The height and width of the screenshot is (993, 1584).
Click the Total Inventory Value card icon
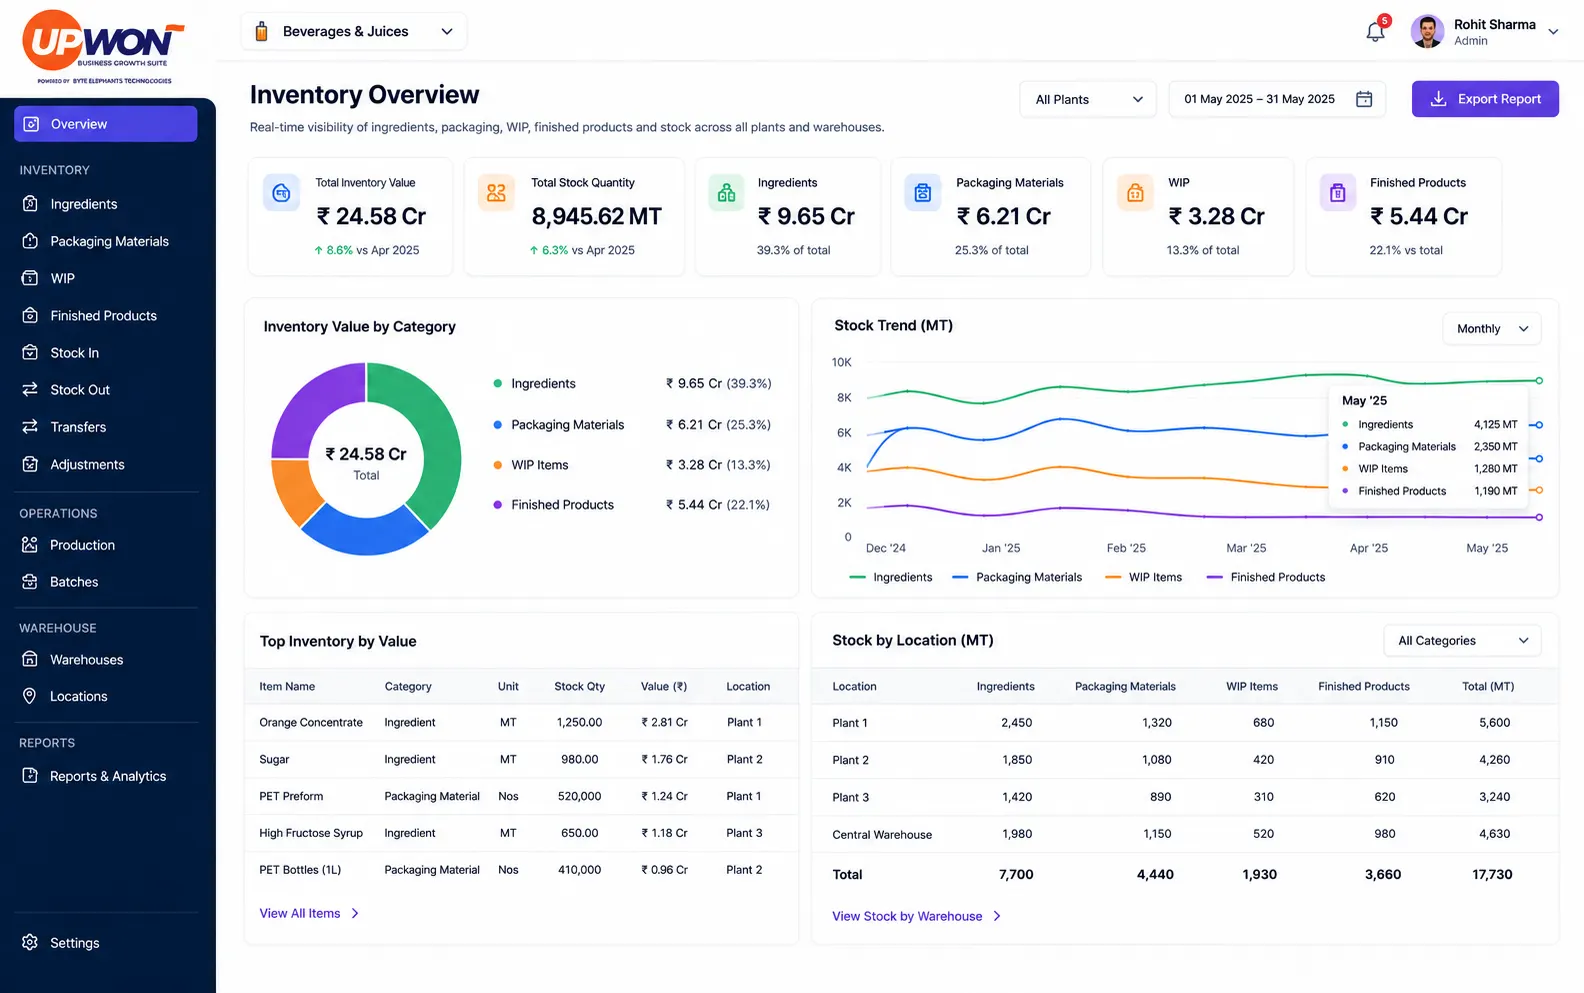click(x=282, y=193)
